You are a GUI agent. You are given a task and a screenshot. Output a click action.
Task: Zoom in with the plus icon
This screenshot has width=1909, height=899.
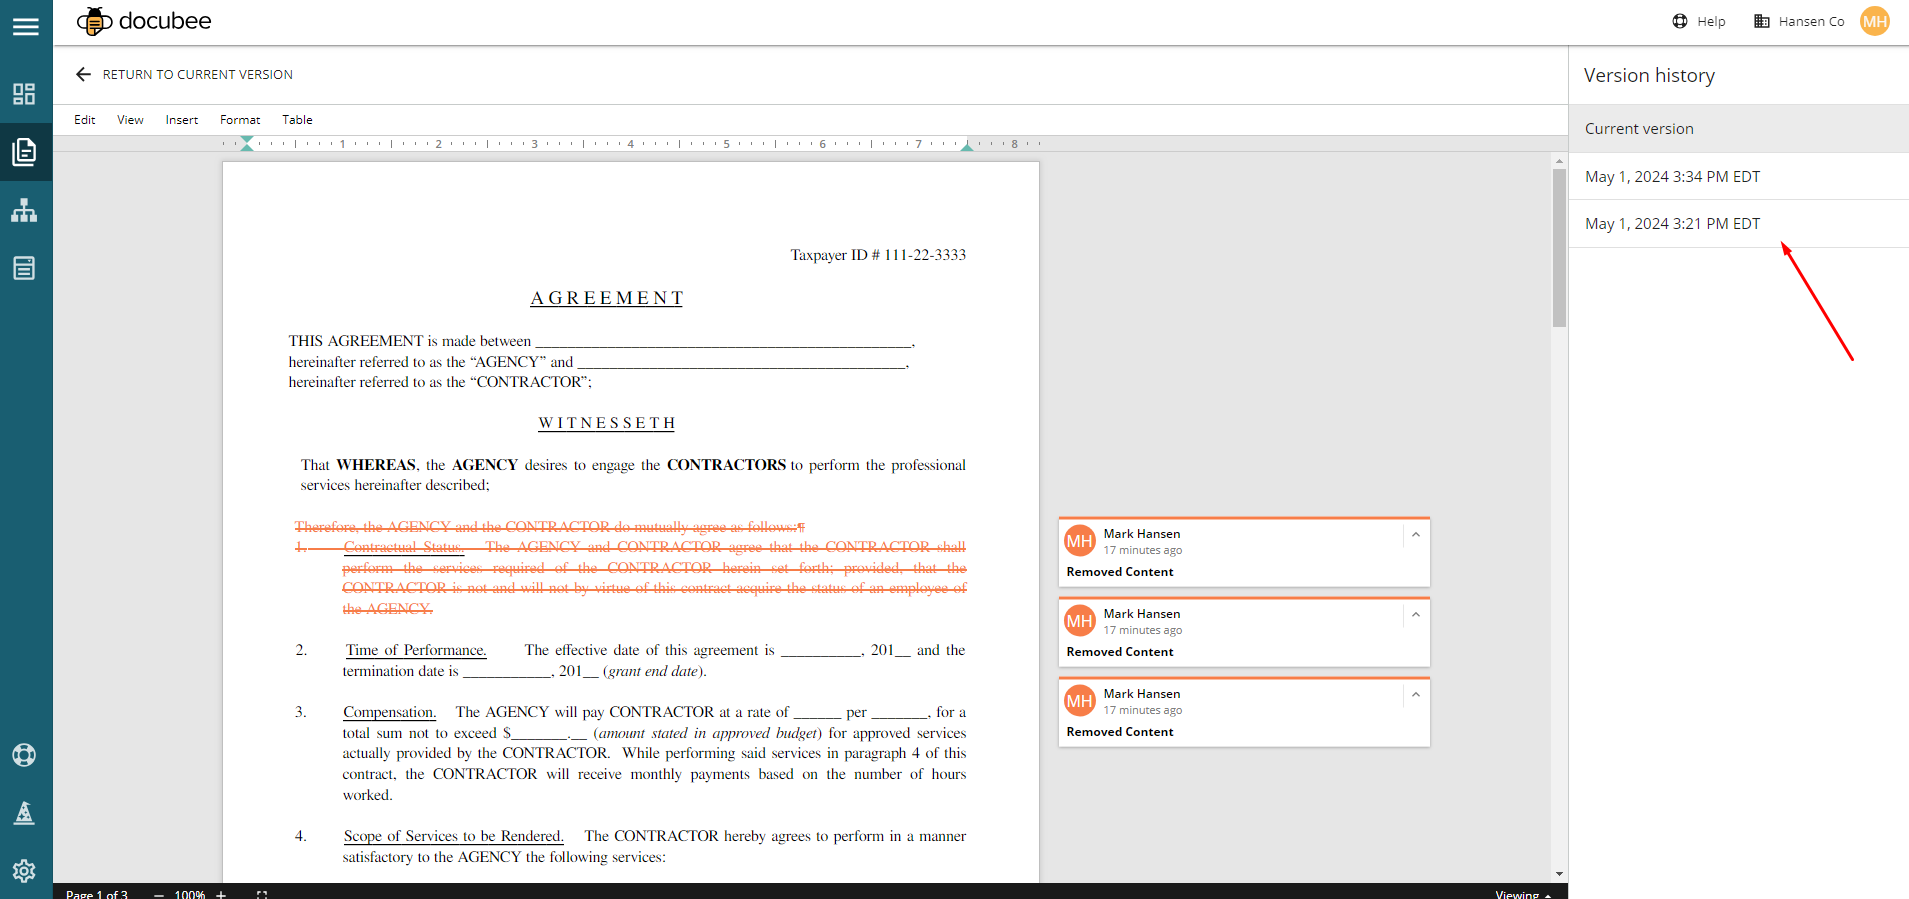click(x=221, y=894)
